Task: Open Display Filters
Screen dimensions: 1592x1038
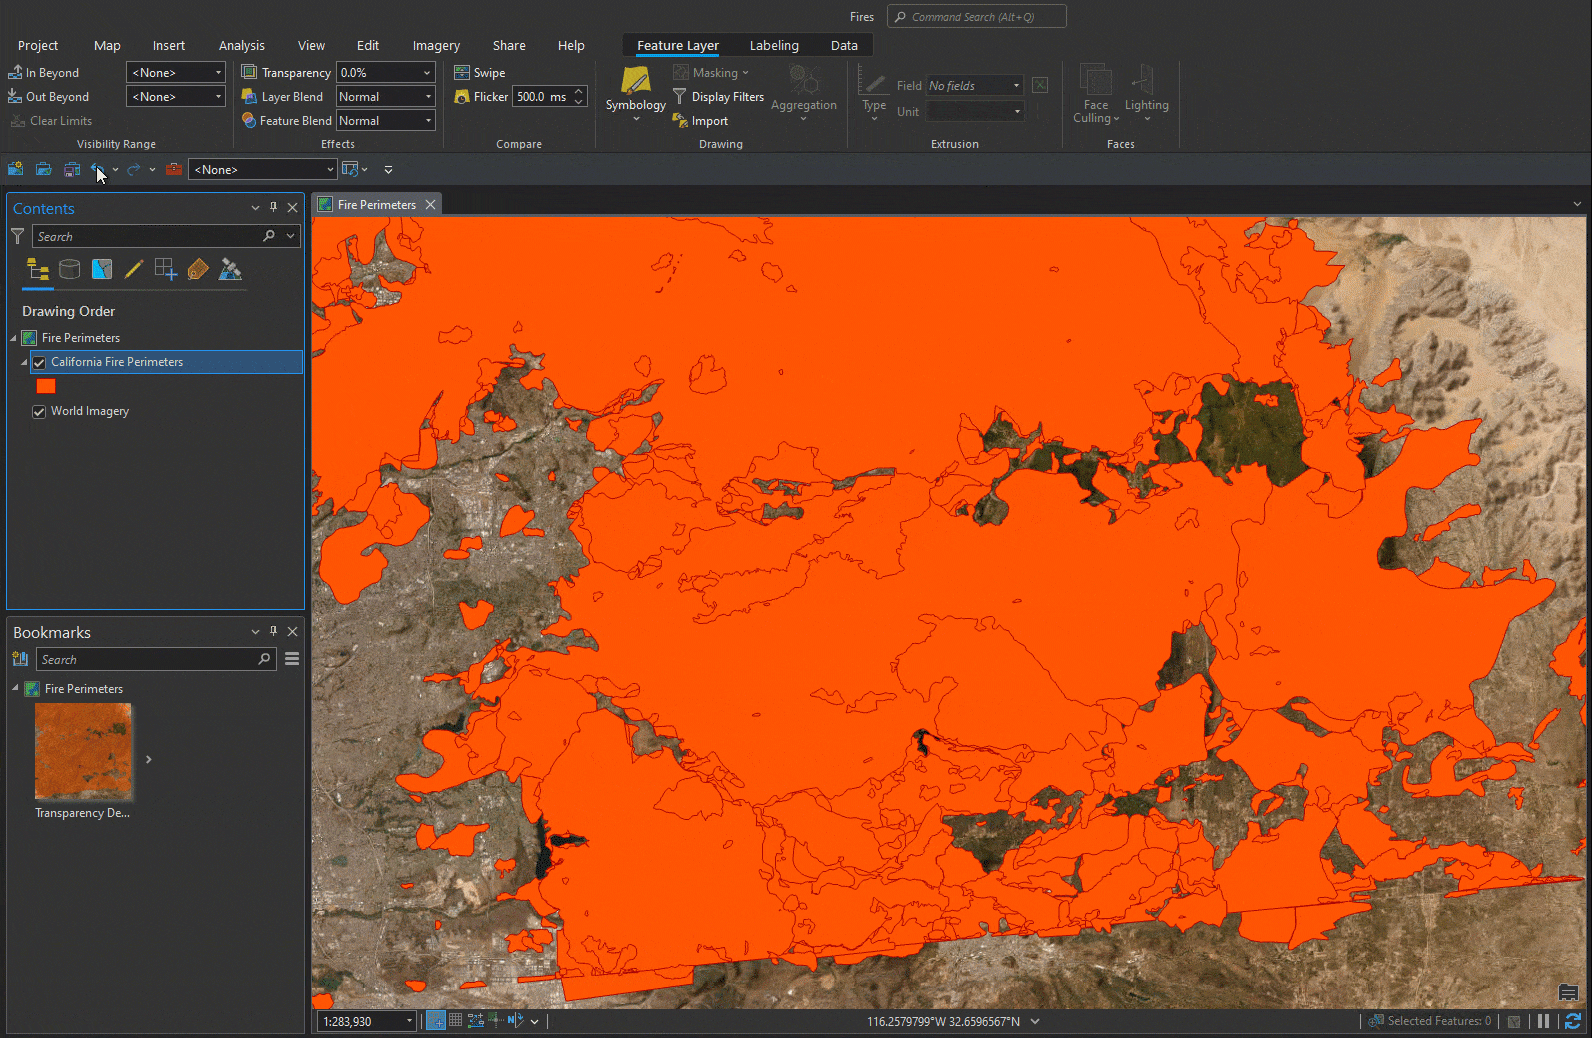Action: pyautogui.click(x=718, y=97)
